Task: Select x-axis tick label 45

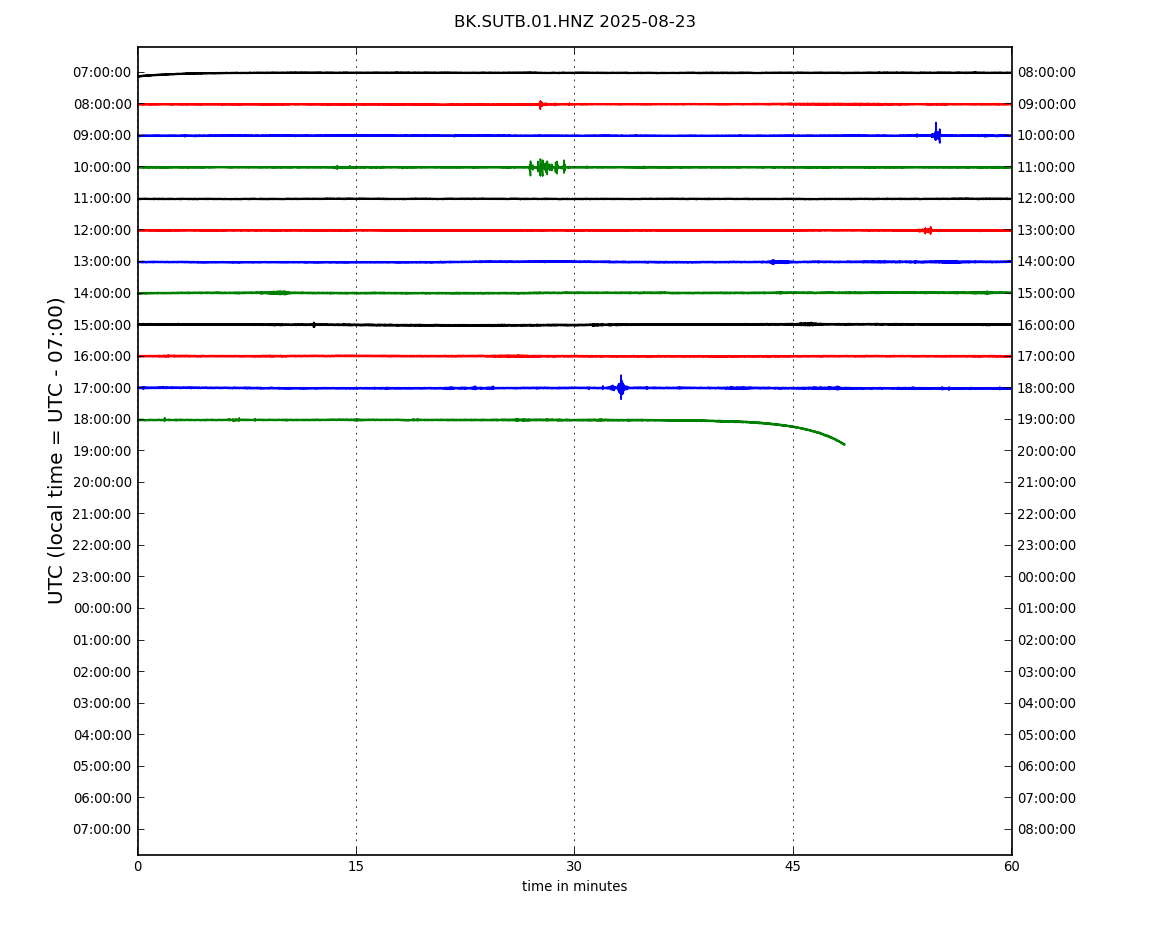Action: pos(793,866)
